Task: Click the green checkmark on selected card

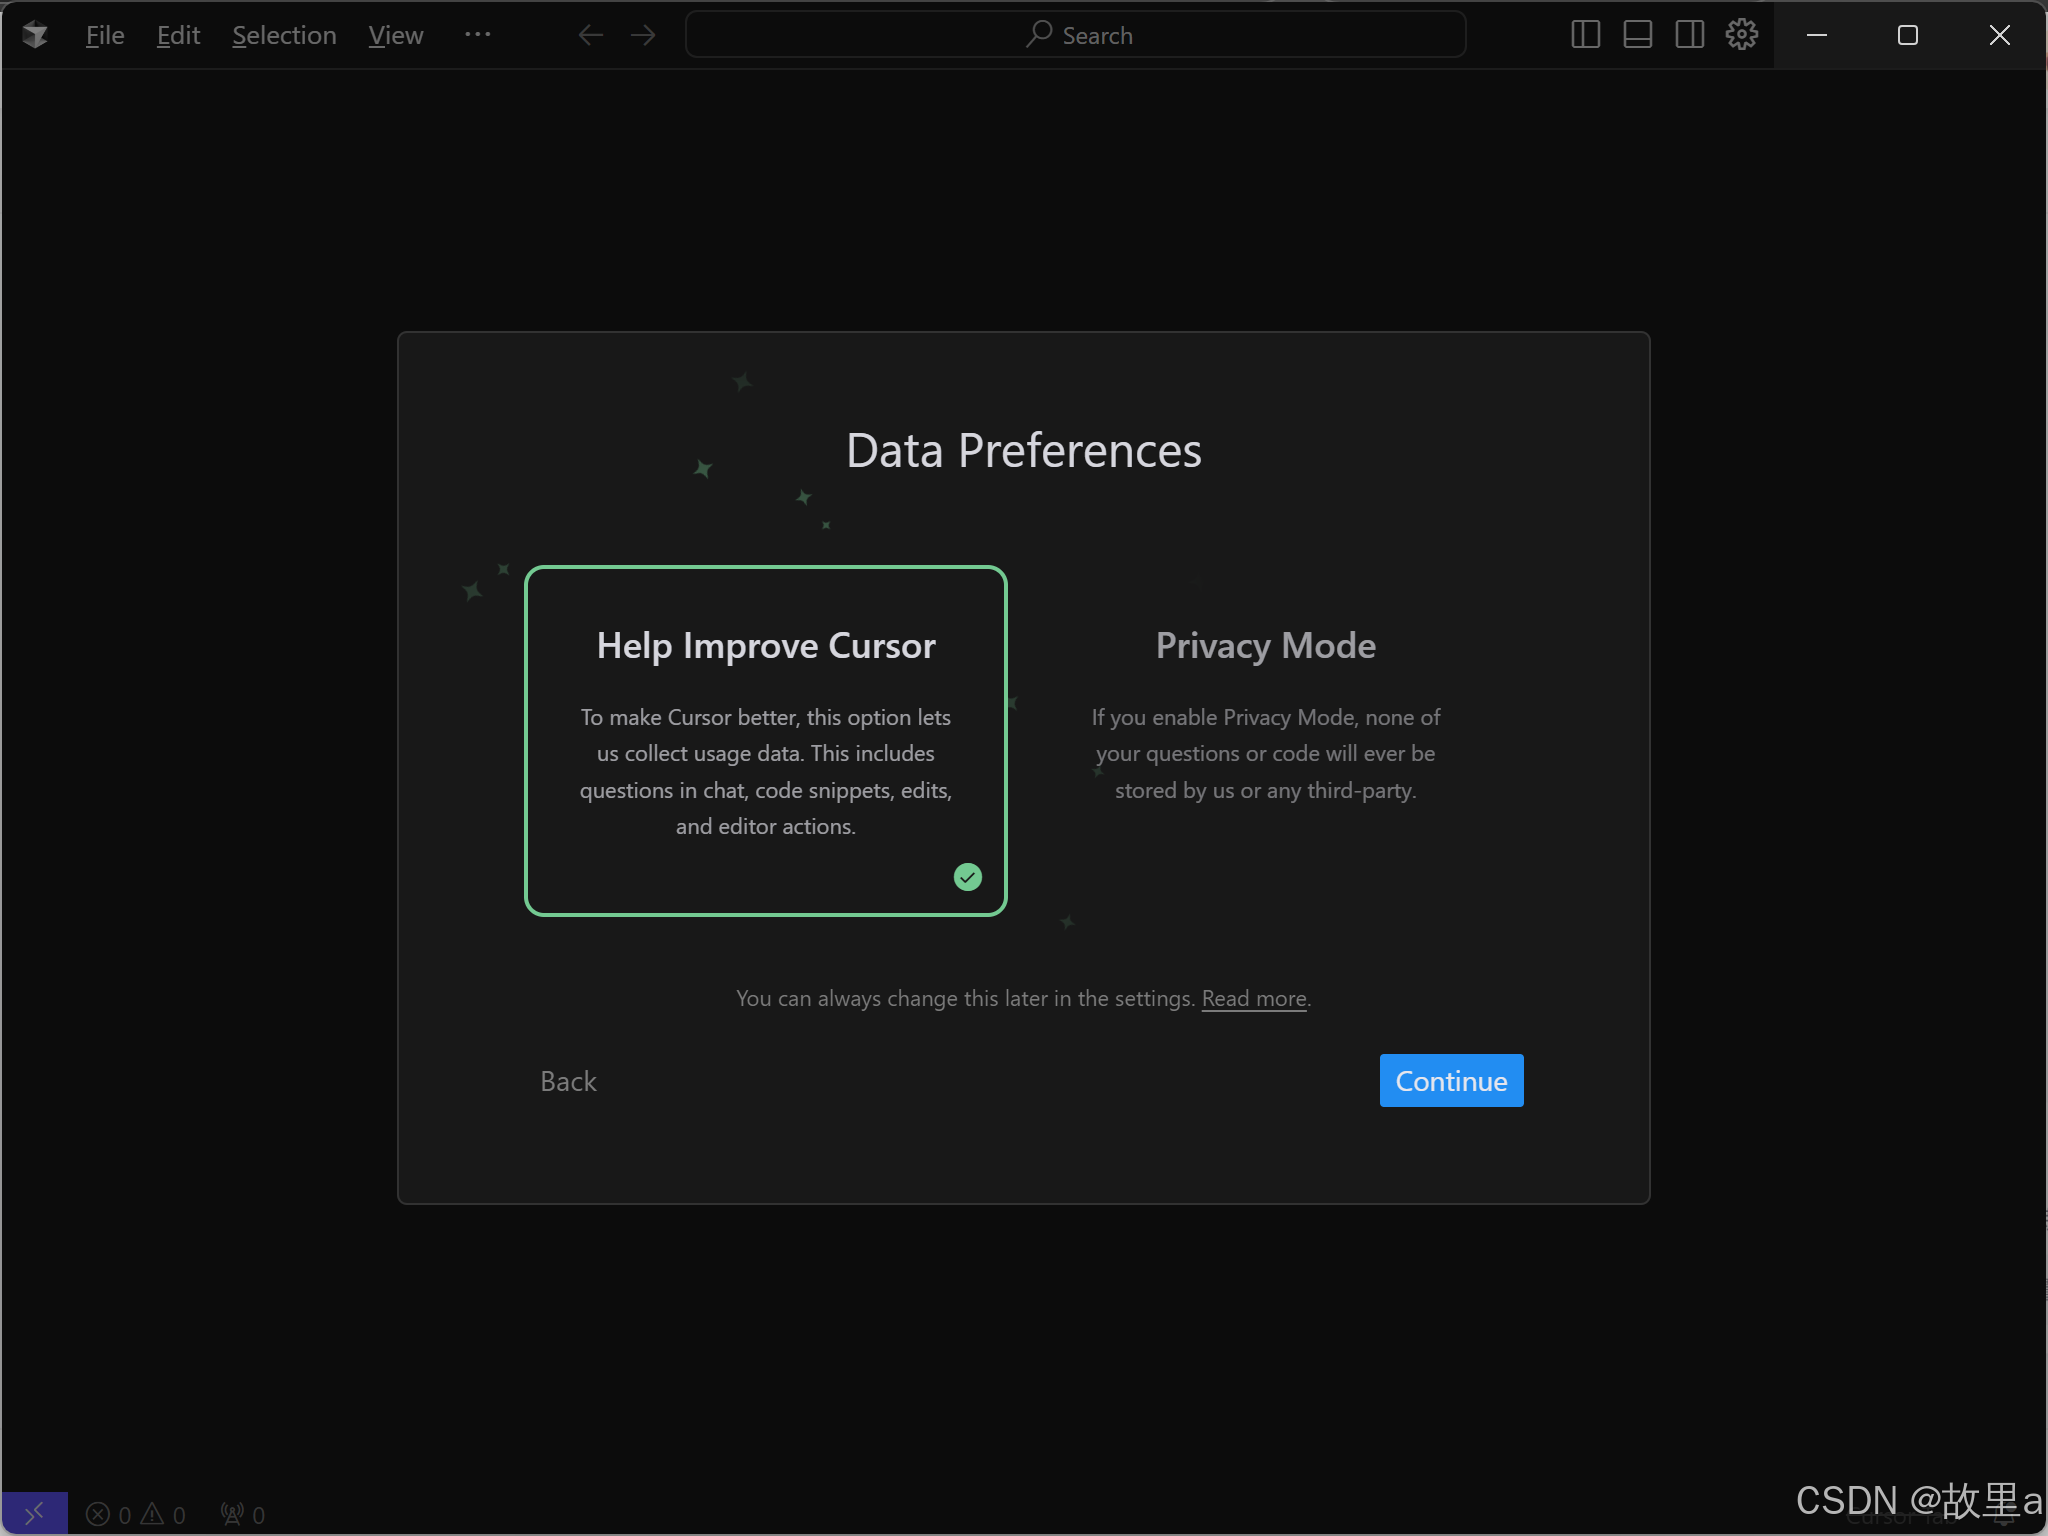Action: (967, 877)
